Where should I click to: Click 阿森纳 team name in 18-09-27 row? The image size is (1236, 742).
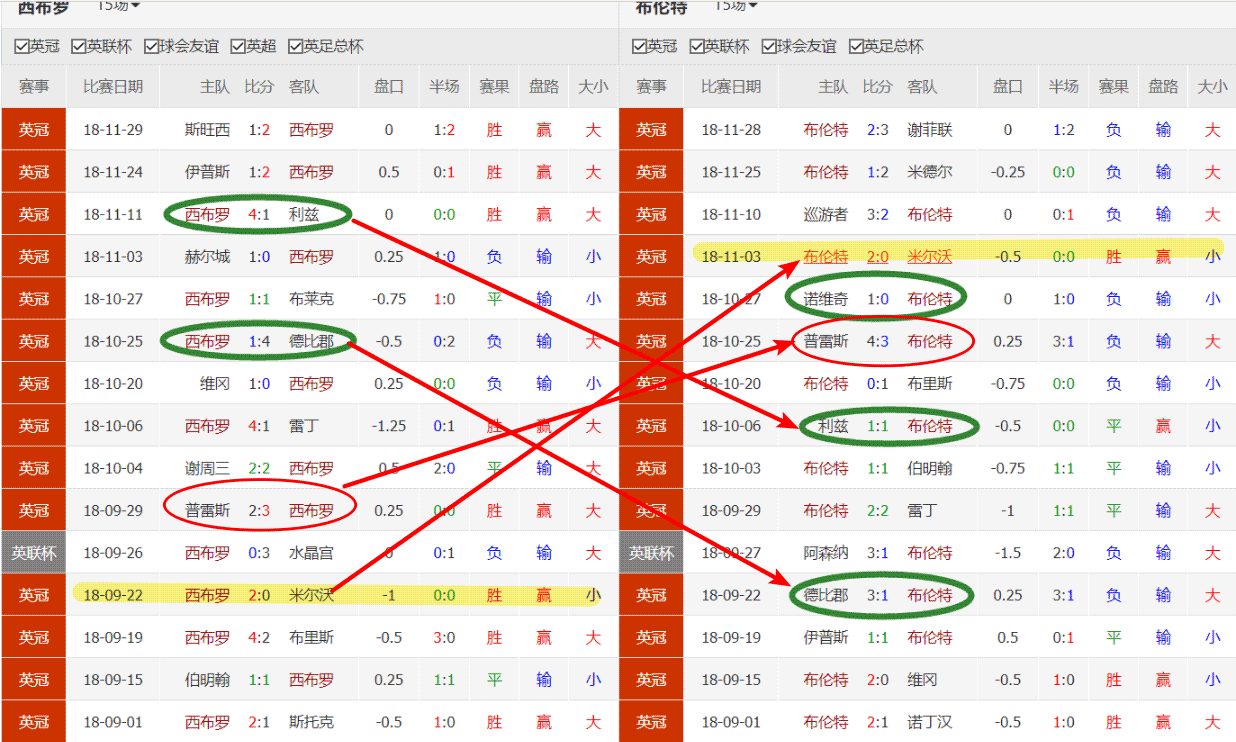coord(825,553)
